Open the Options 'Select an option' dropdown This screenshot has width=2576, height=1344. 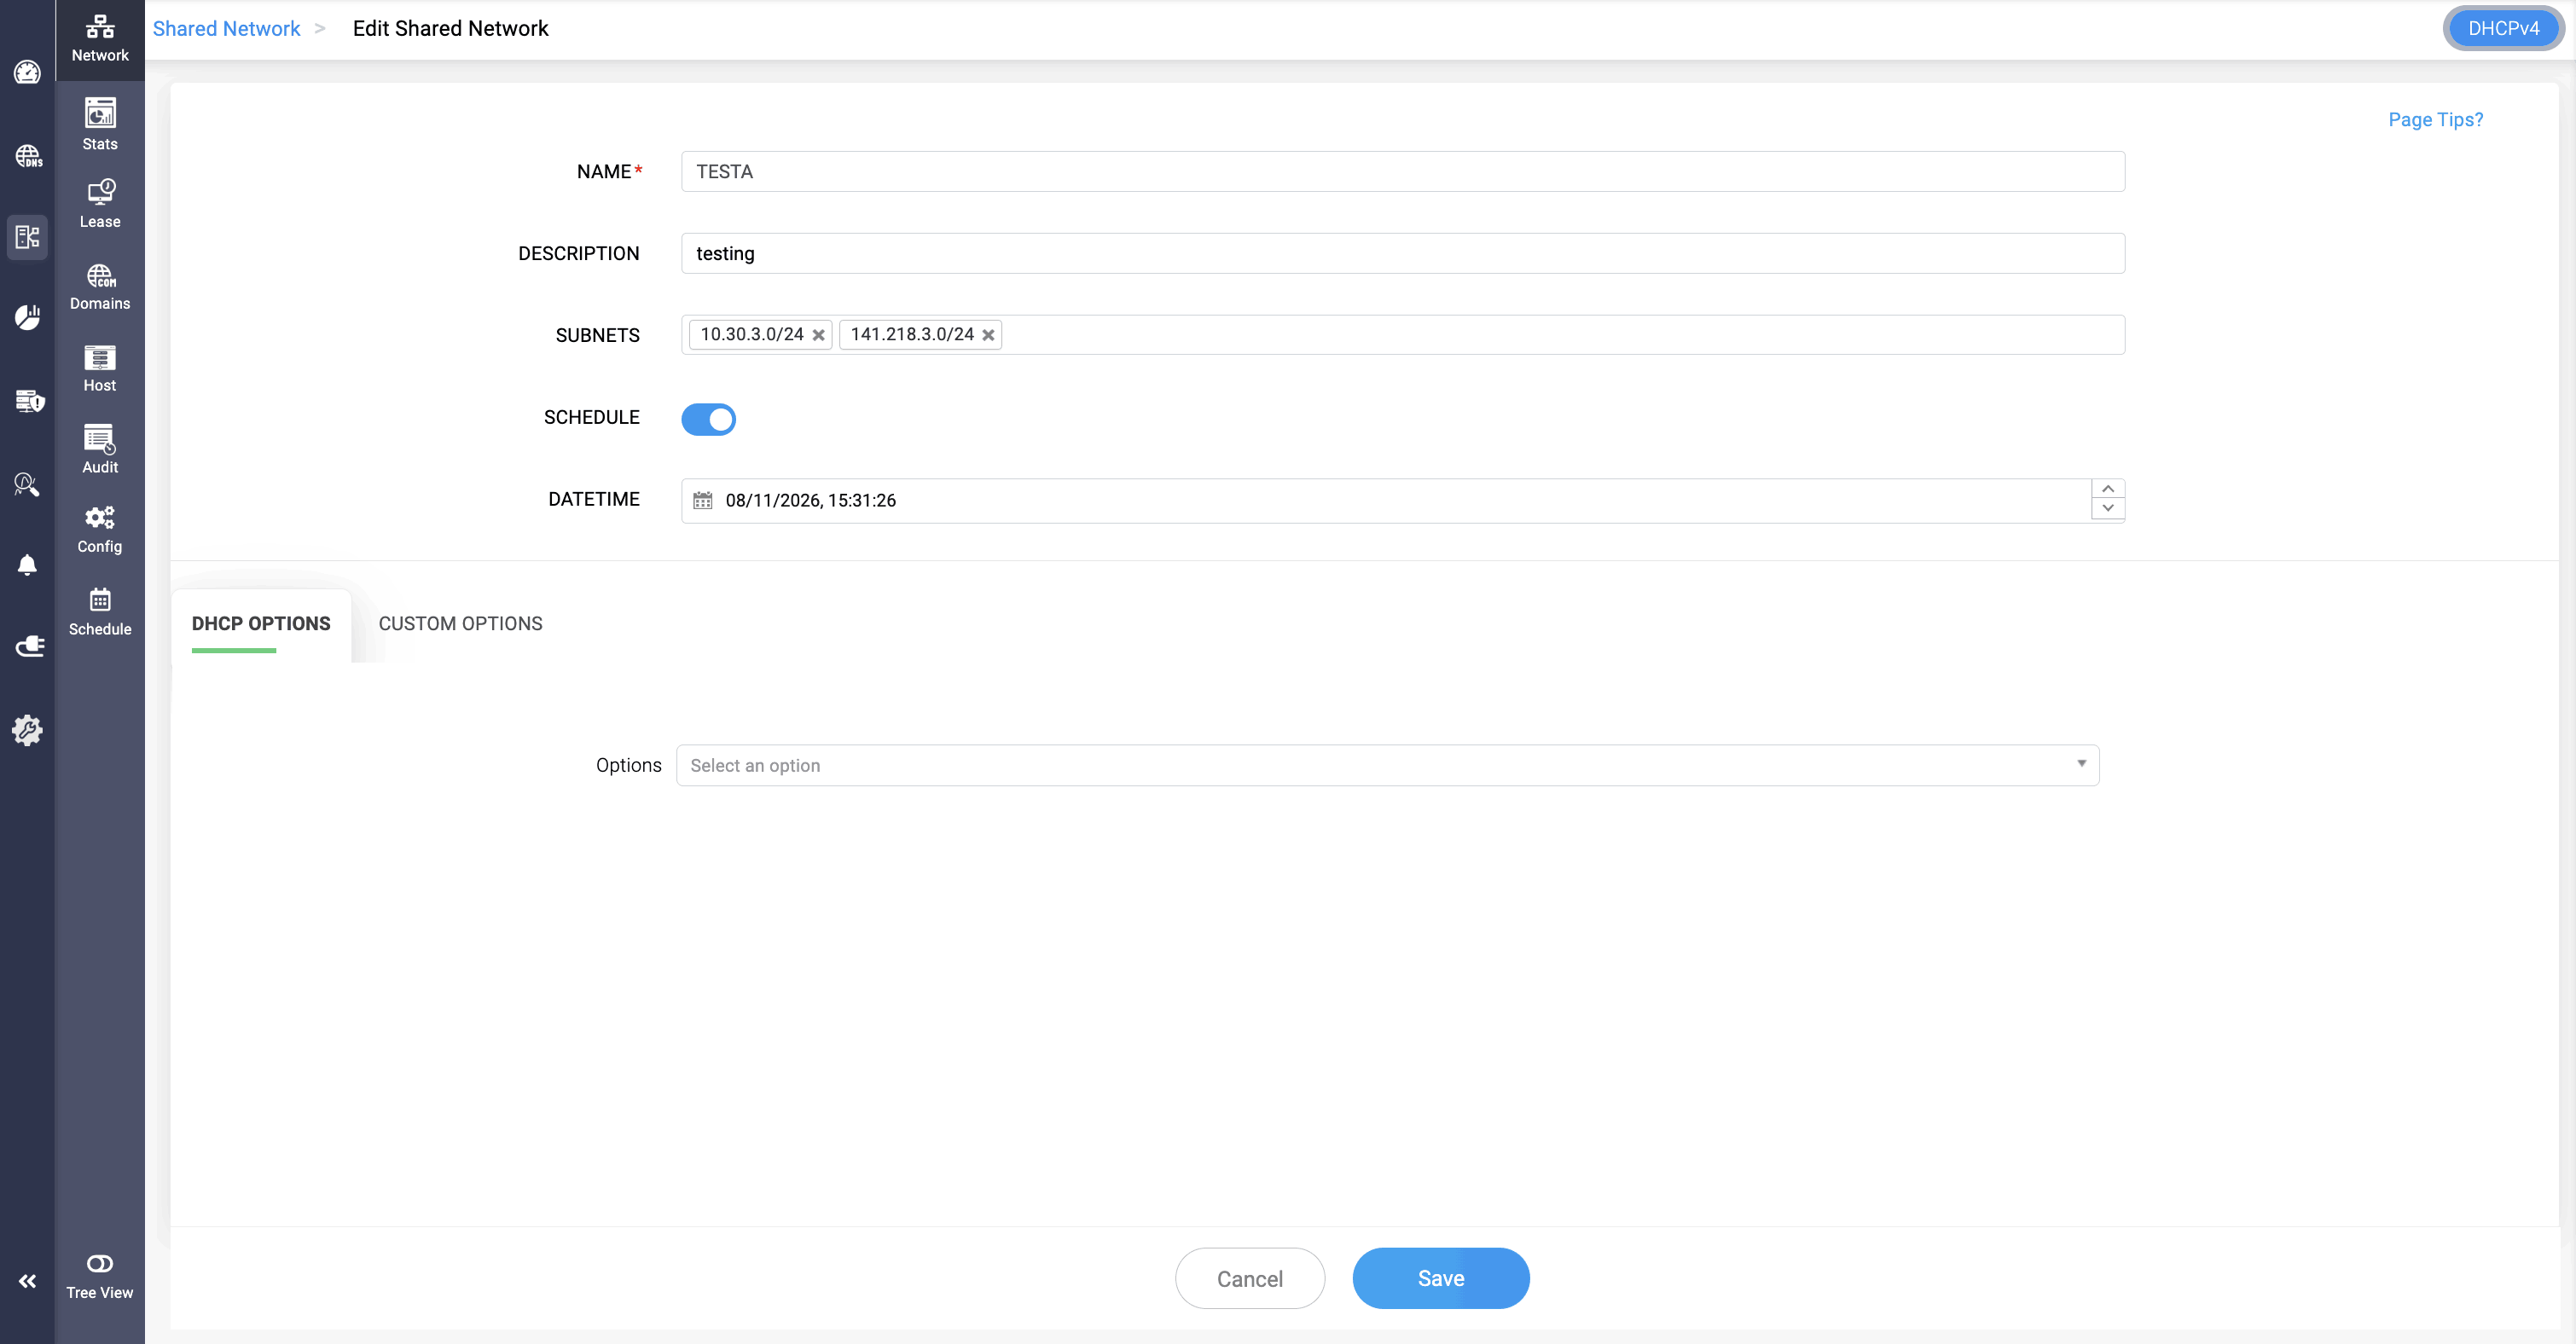[1387, 765]
